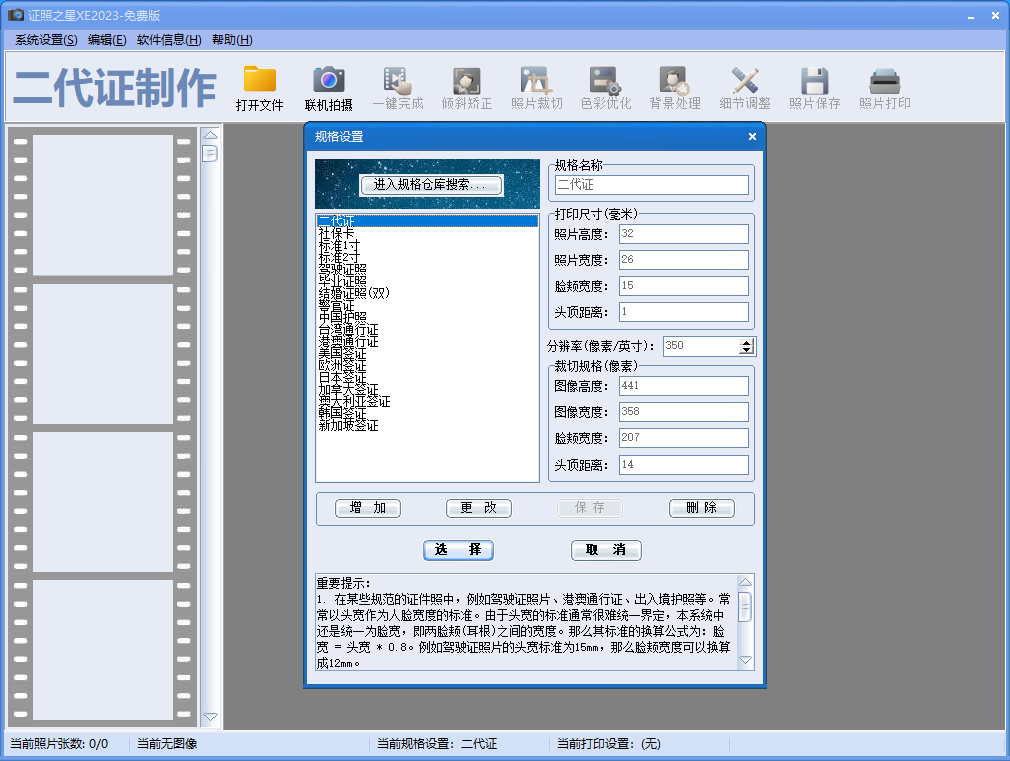Click the print 照片宽度 field showing 26

[x=683, y=260]
